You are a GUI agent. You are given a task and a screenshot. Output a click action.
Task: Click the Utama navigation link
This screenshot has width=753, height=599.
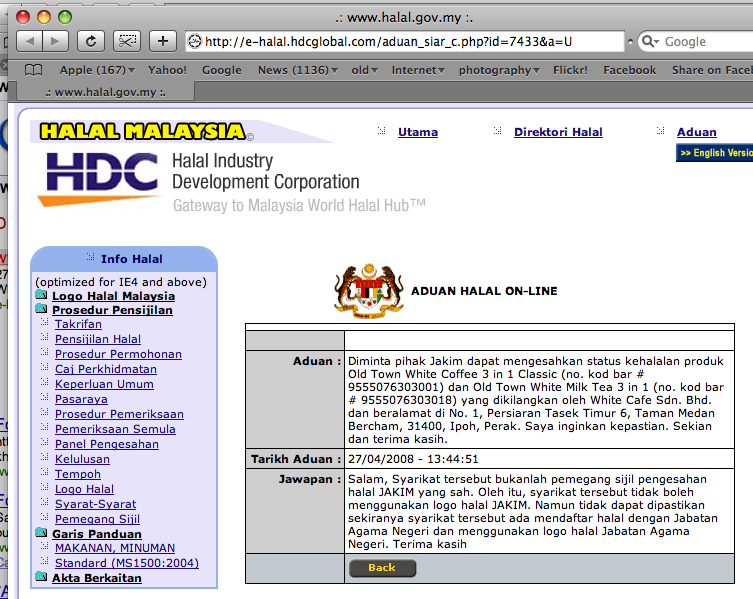[418, 132]
